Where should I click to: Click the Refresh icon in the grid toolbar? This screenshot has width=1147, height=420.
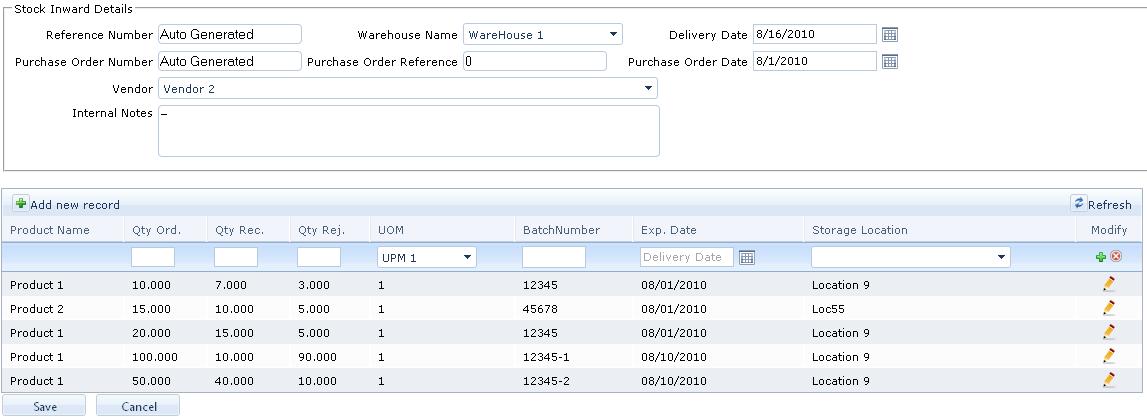pyautogui.click(x=1078, y=204)
